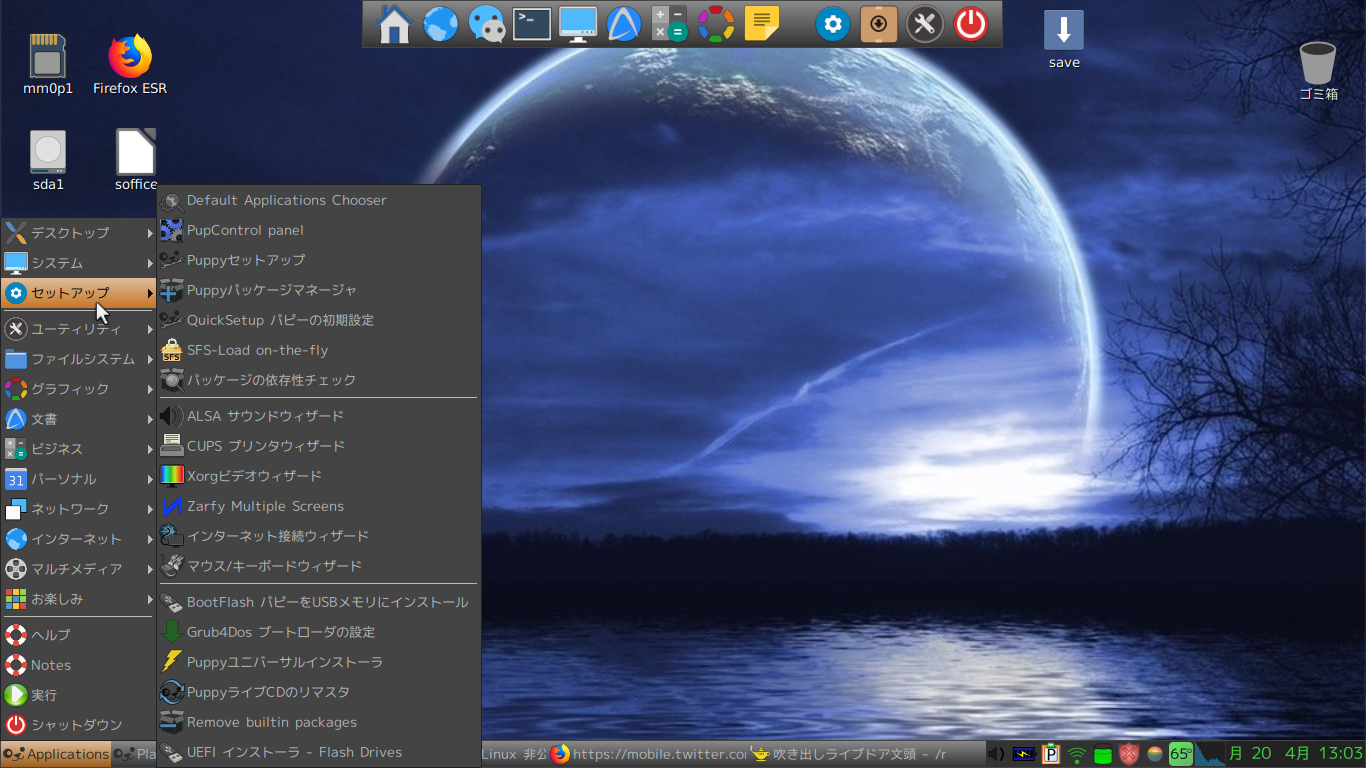Launch the globe web browser from dock

(441, 25)
